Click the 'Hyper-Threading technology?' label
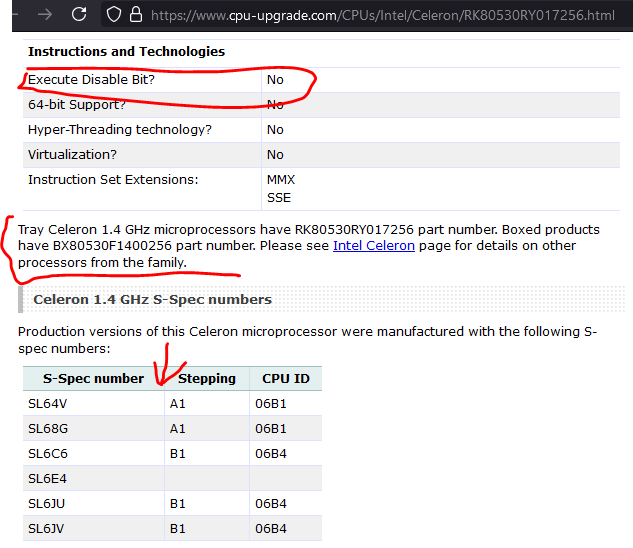Screen dimensions: 633x548 pos(120,130)
